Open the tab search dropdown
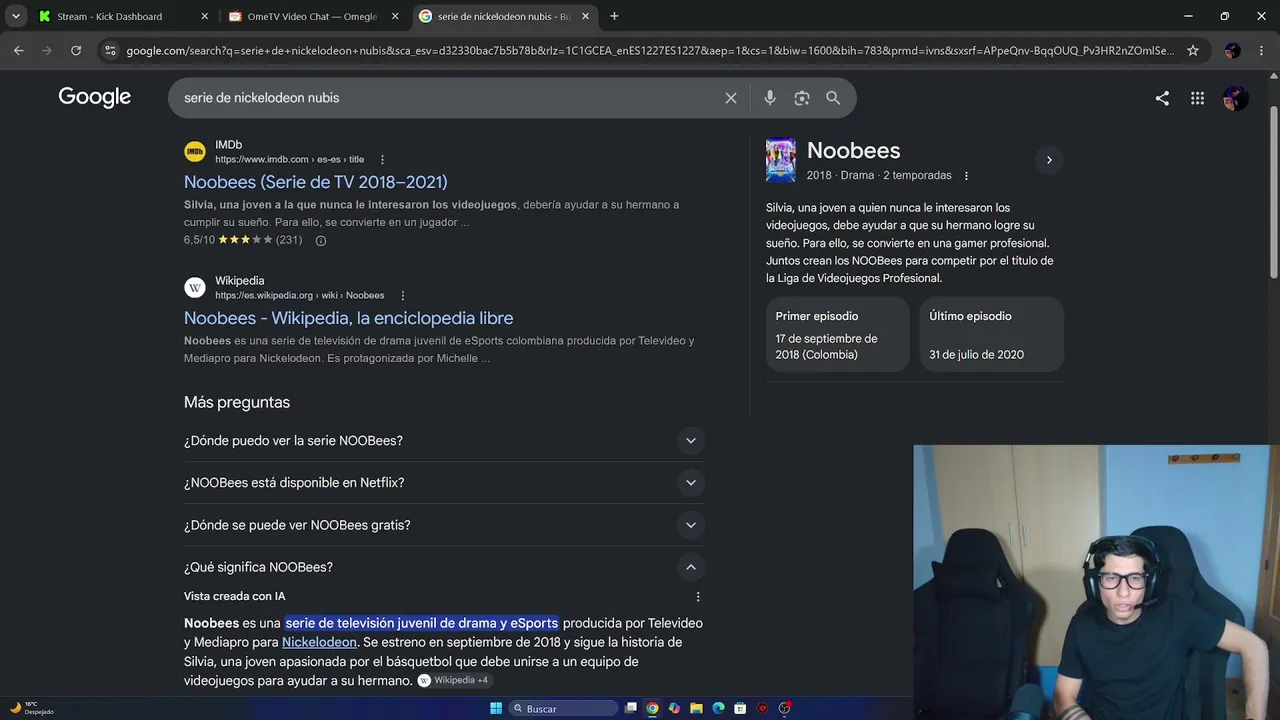Screen dimensions: 1280x720 16,16
